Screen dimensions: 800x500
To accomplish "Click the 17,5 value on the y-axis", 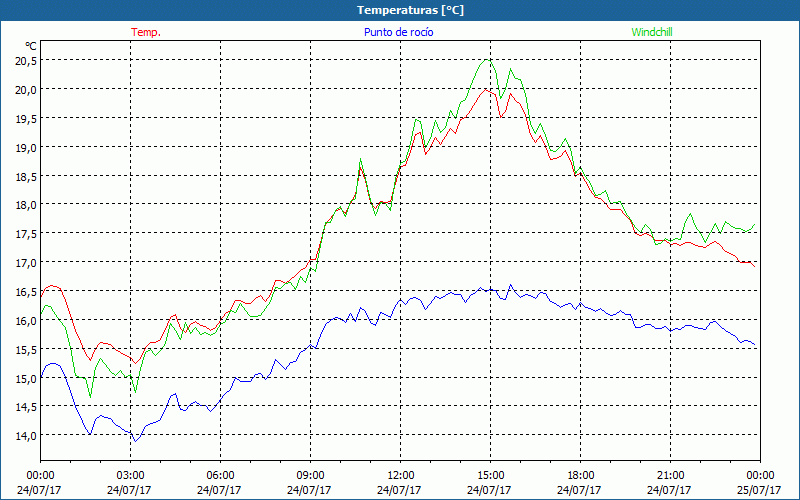I will (26, 233).
